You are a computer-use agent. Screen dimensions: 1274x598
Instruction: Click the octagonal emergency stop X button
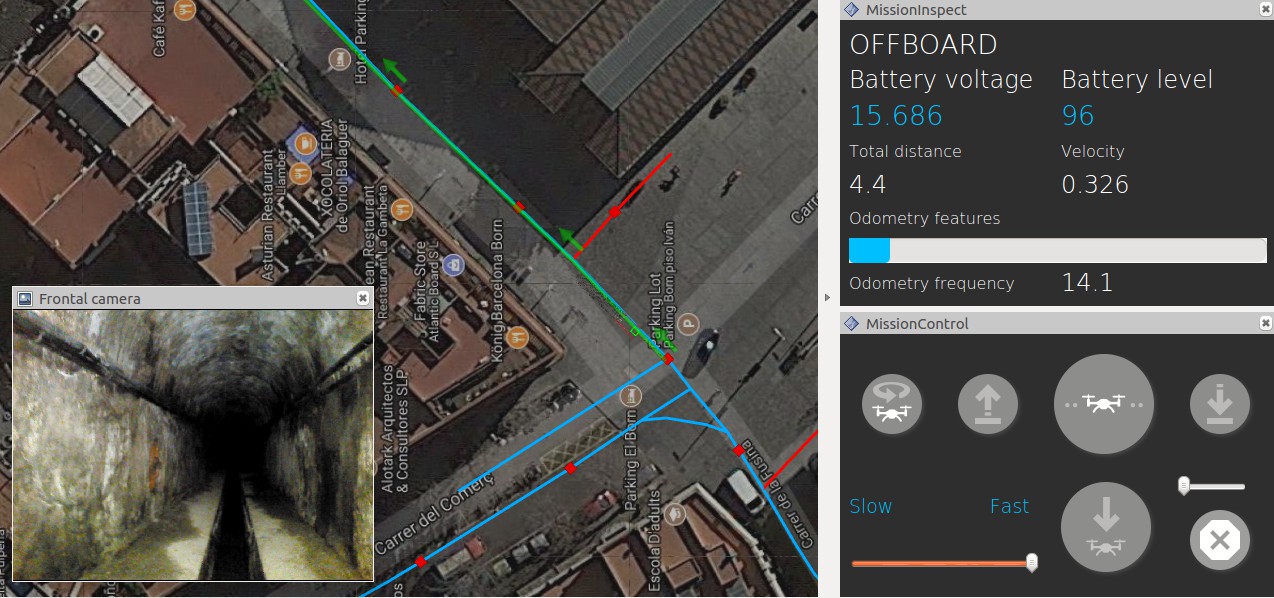1219,541
